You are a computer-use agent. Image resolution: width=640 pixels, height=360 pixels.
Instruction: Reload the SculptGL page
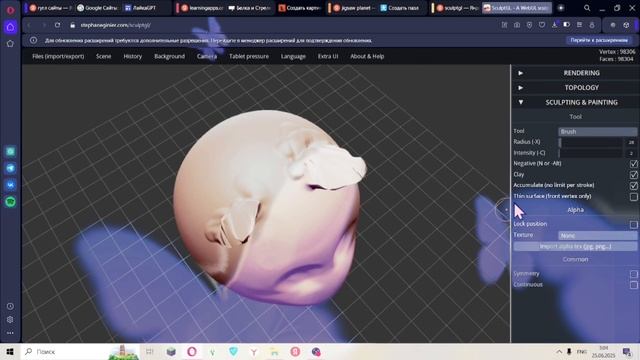58,25
